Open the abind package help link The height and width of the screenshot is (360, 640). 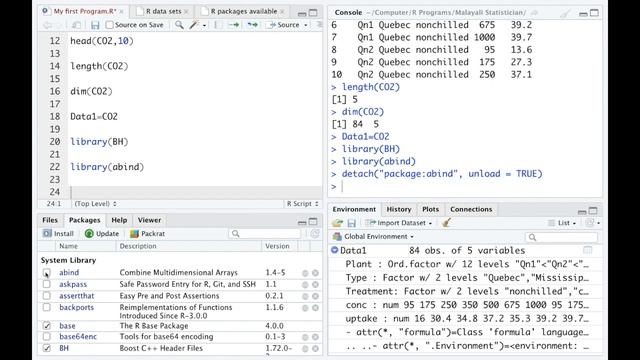point(69,273)
